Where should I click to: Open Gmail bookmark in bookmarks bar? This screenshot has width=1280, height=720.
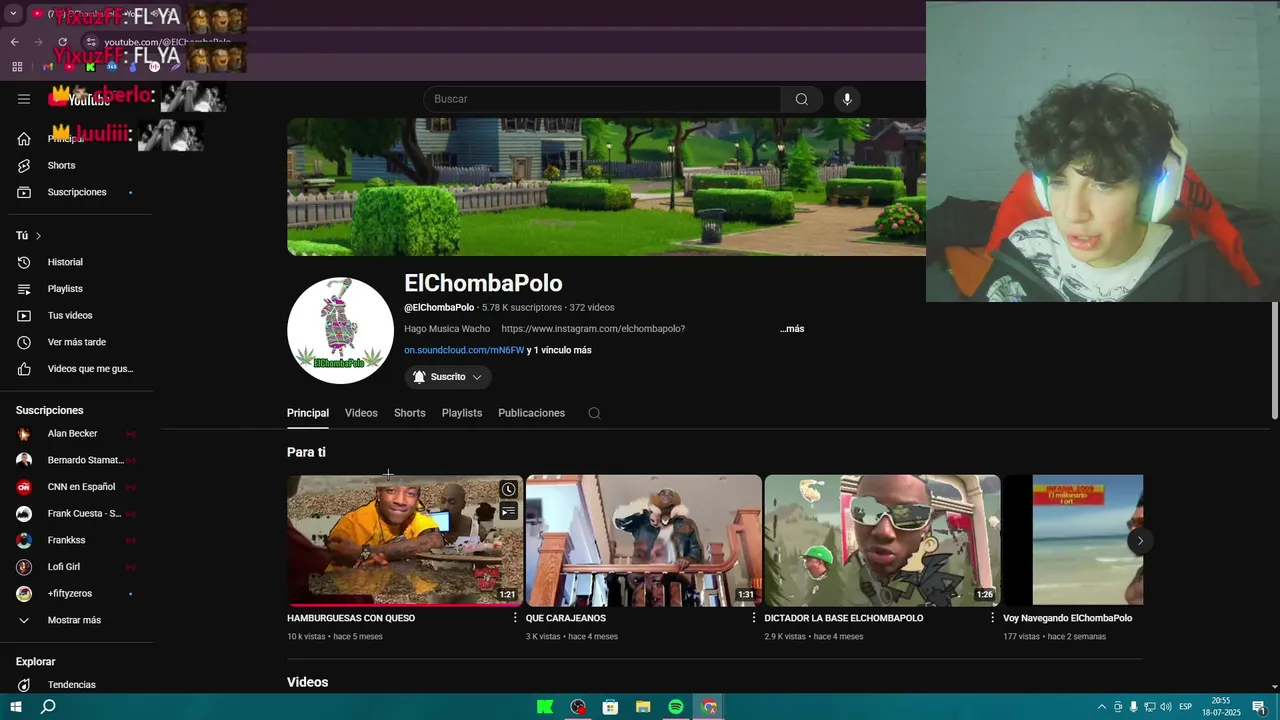[x=47, y=67]
